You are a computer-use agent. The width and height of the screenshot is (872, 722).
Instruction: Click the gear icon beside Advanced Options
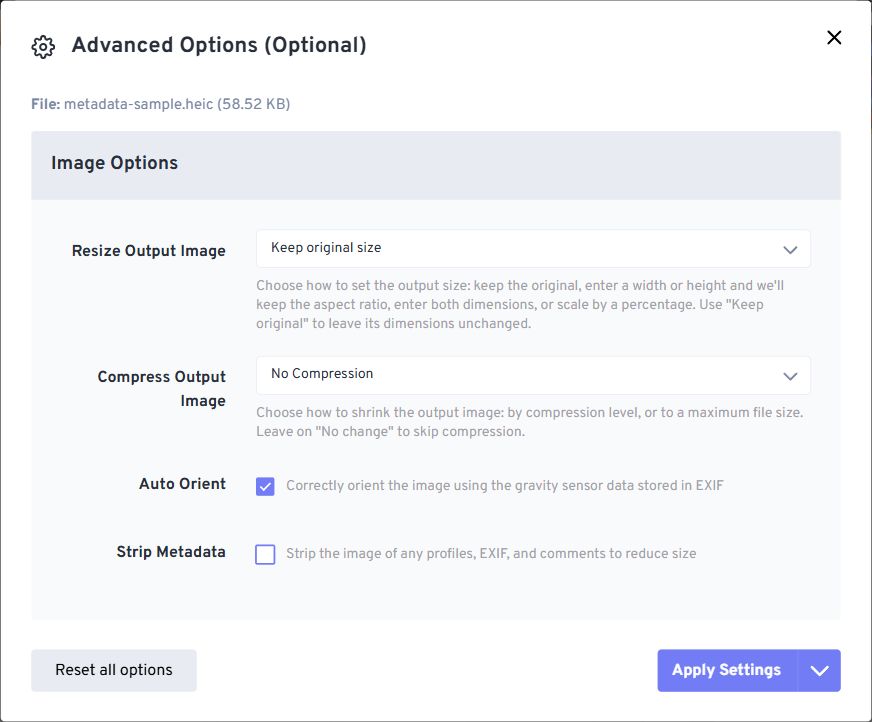(43, 47)
